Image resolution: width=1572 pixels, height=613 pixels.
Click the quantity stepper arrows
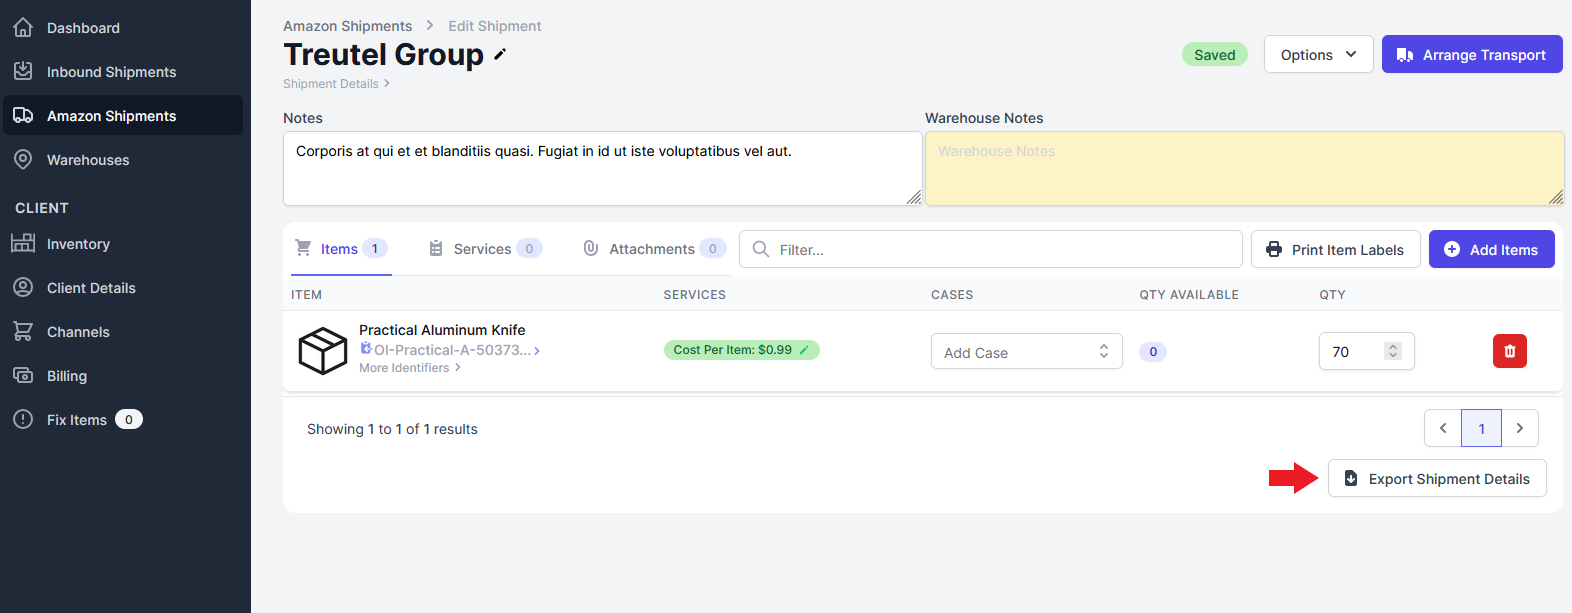[x=1393, y=351]
